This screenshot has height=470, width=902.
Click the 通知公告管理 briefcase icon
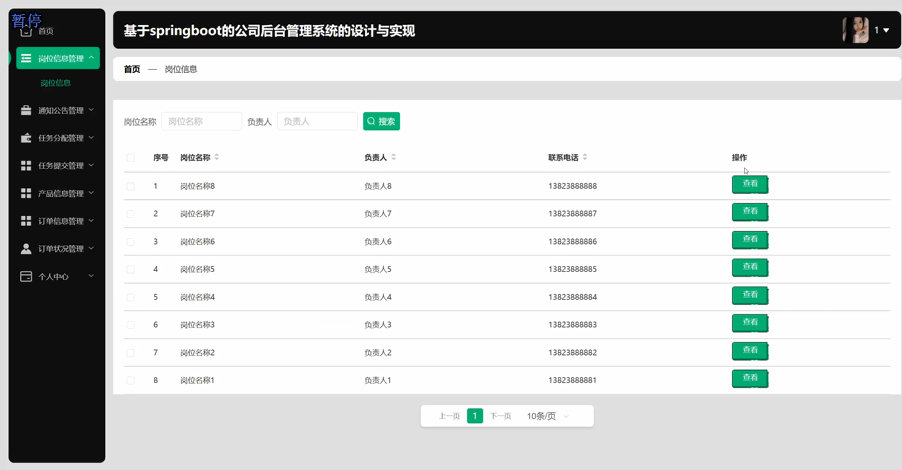point(26,110)
